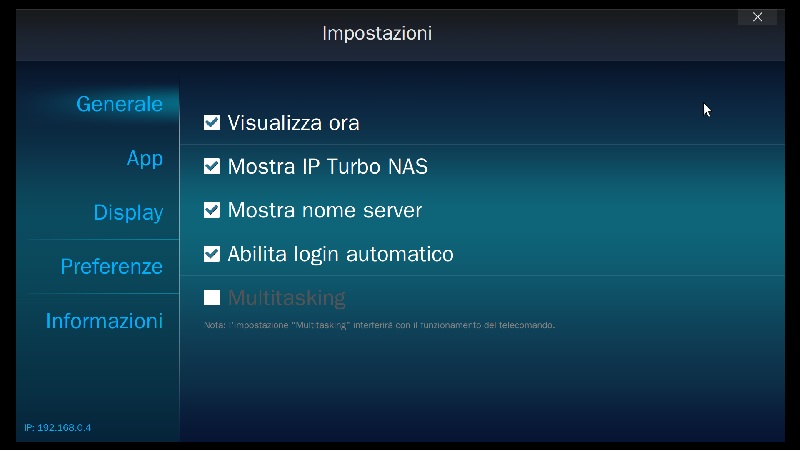The image size is (800, 451).
Task: Disable the Mostra nome server checkbox
Action: point(212,210)
